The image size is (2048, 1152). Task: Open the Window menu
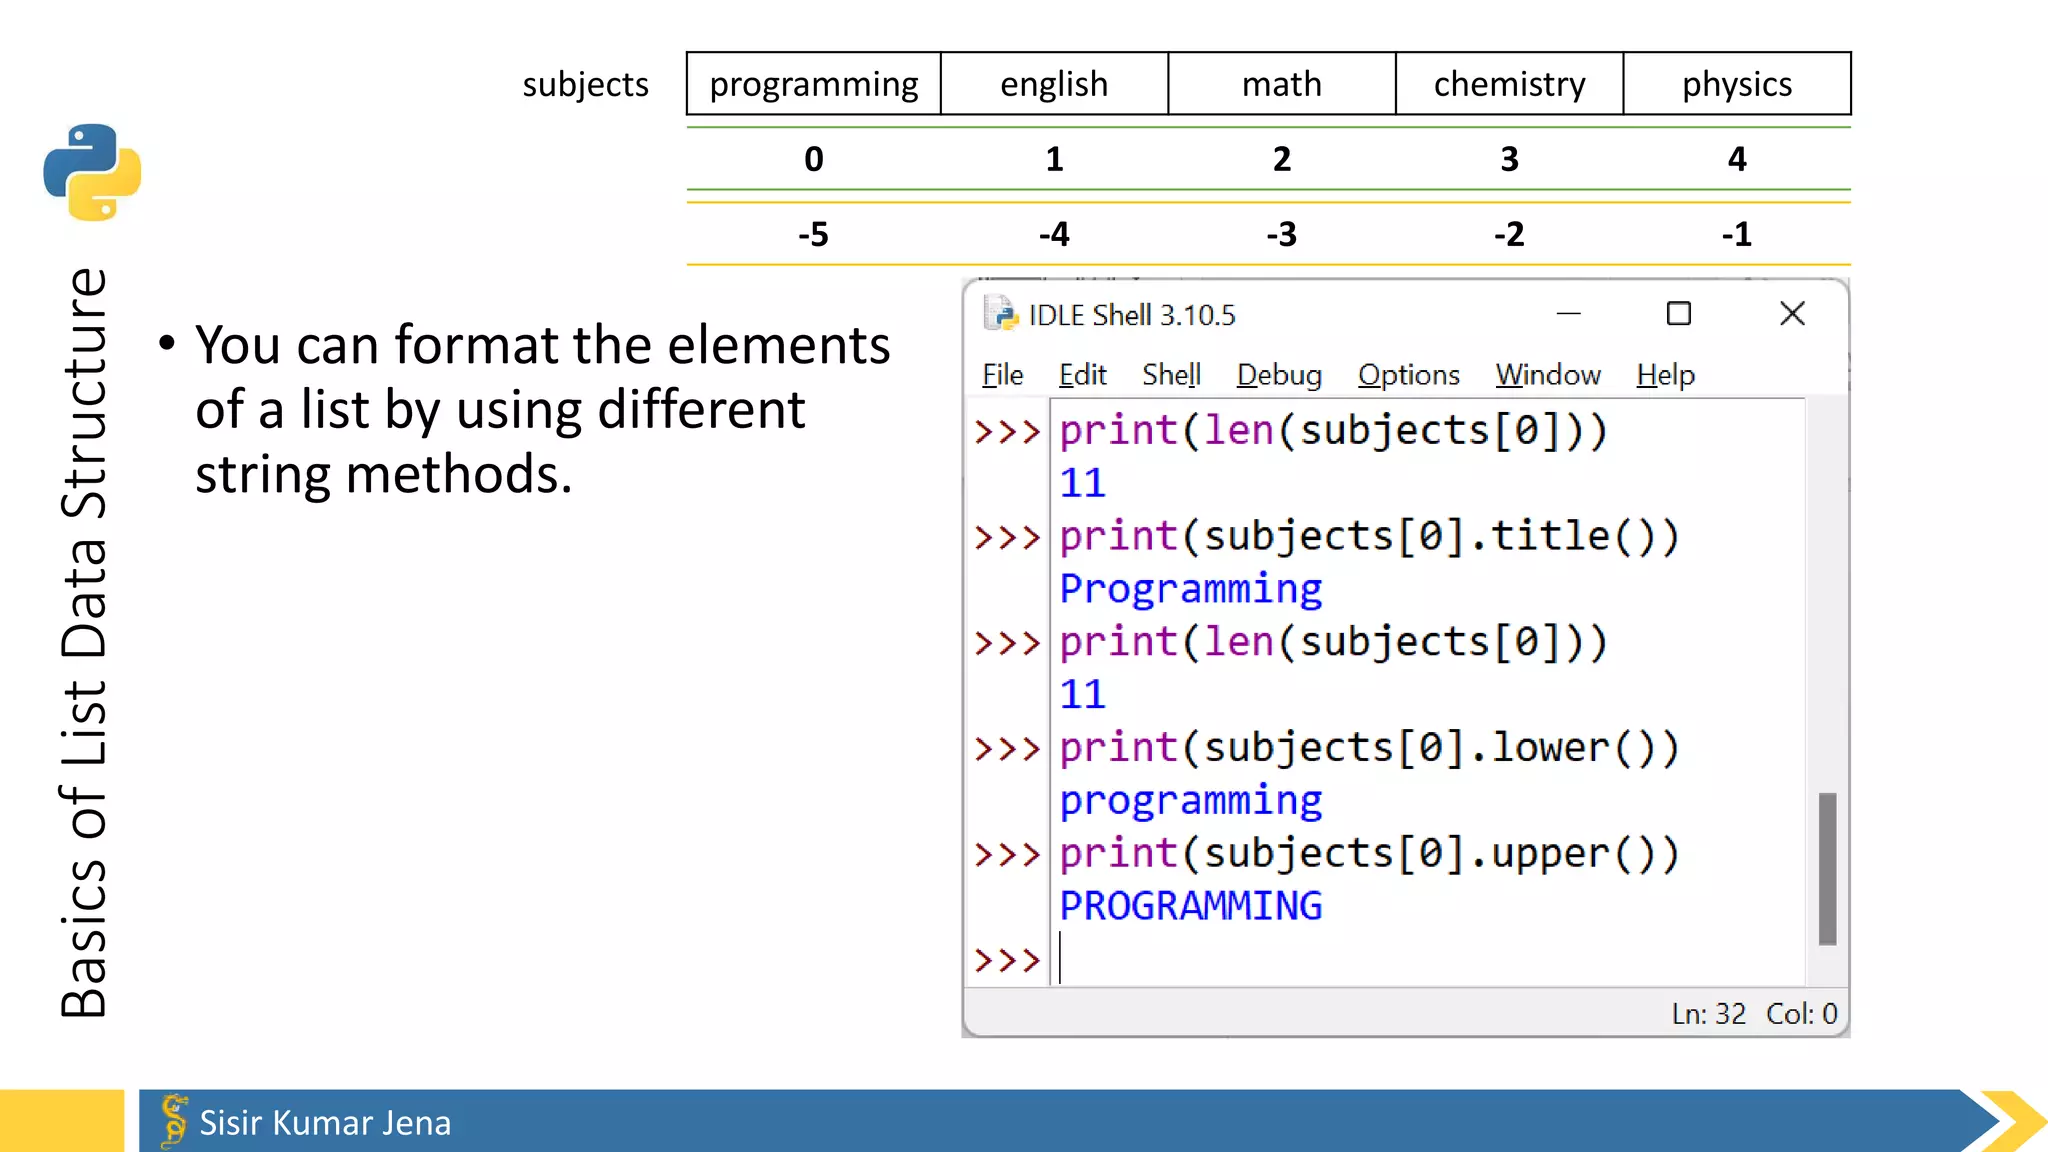point(1548,375)
